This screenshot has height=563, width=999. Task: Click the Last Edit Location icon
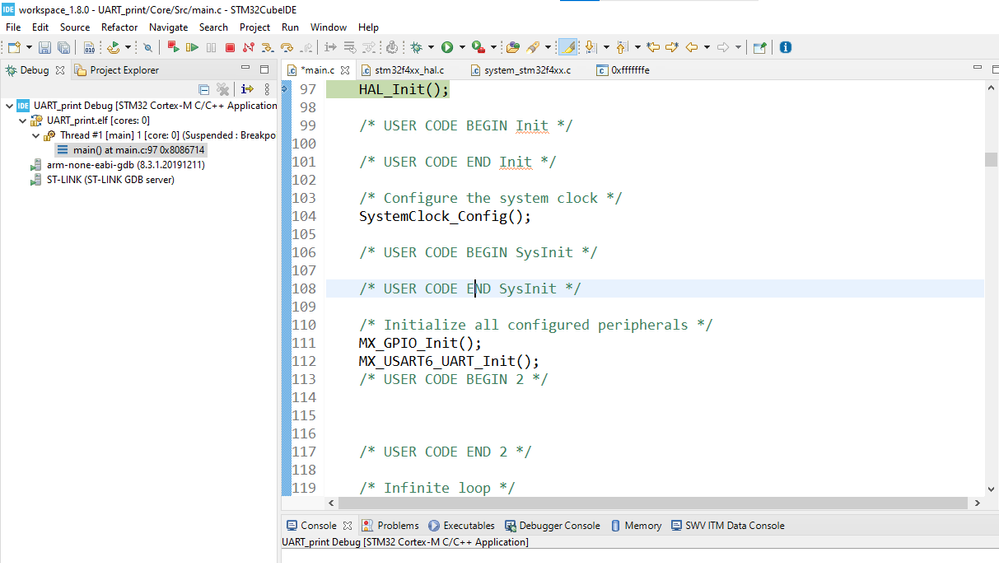(x=653, y=47)
